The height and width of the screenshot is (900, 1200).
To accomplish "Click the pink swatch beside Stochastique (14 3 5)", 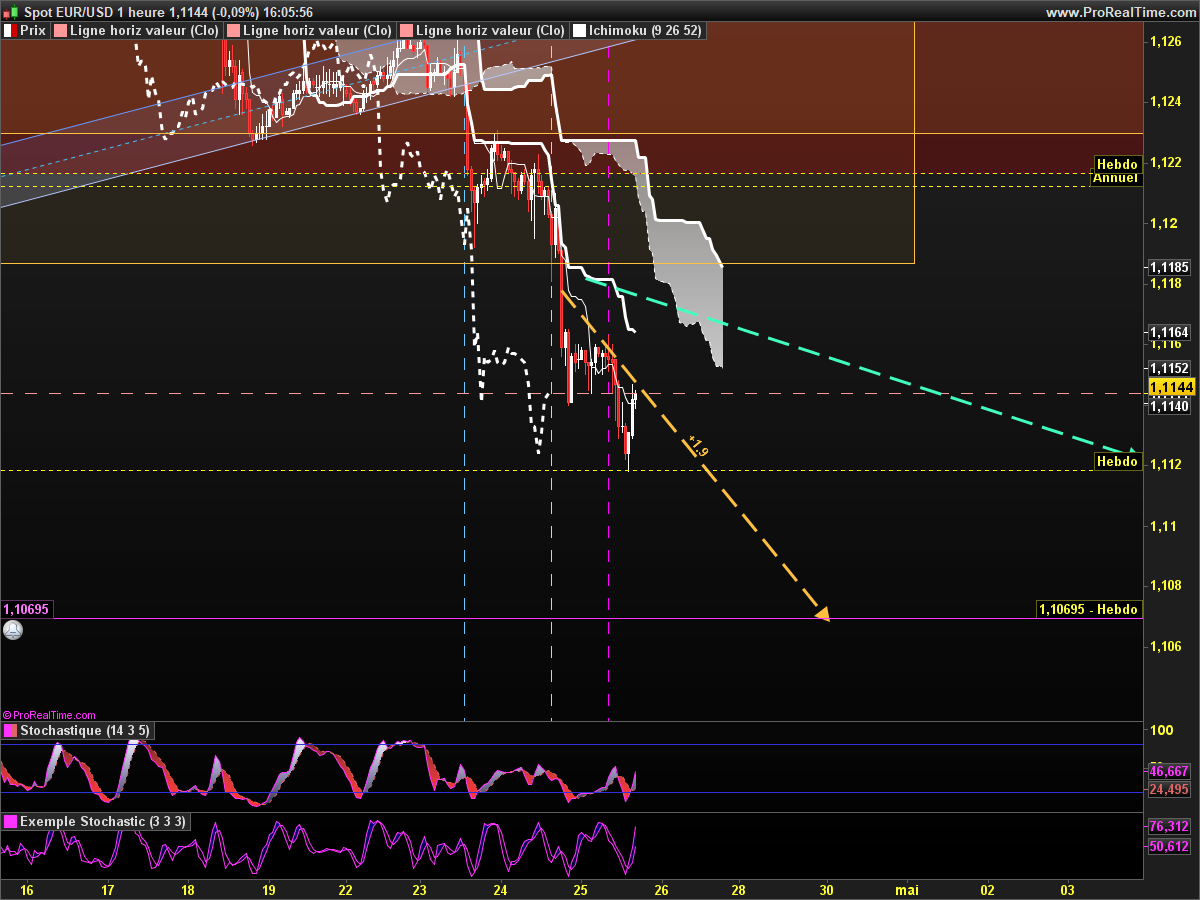I will (x=10, y=731).
